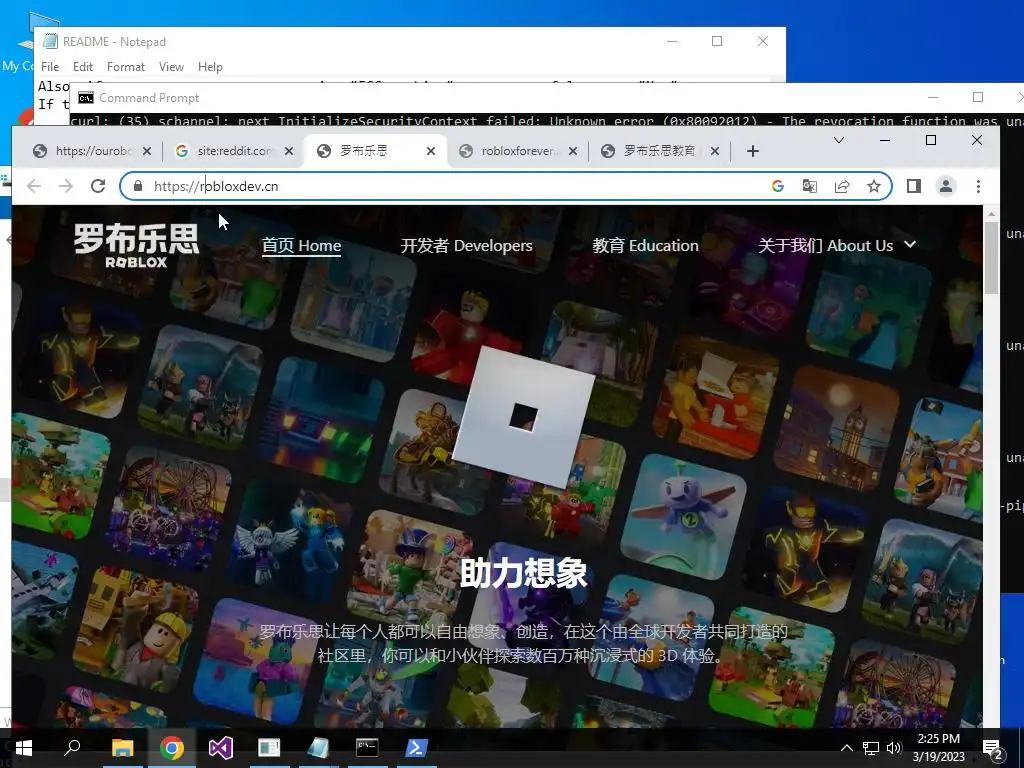This screenshot has width=1024, height=768.
Task: Go to 首页 Home link
Action: (x=301, y=246)
